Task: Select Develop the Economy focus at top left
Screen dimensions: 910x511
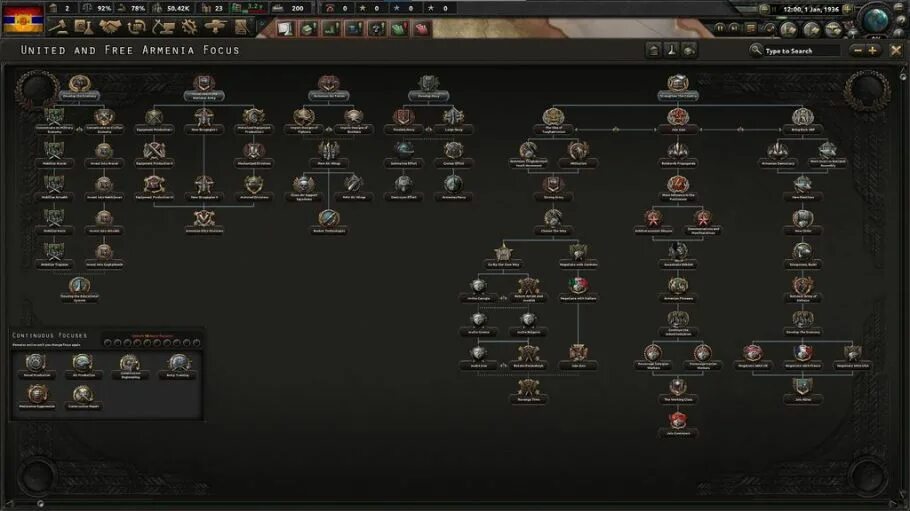Action: tap(80, 87)
